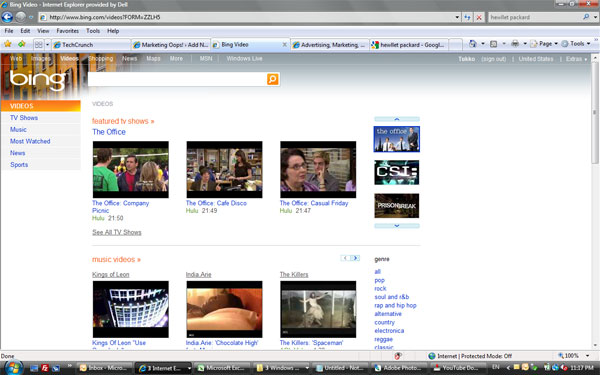Select TV Shows in left sidebar
600x375 pixels.
coord(24,118)
